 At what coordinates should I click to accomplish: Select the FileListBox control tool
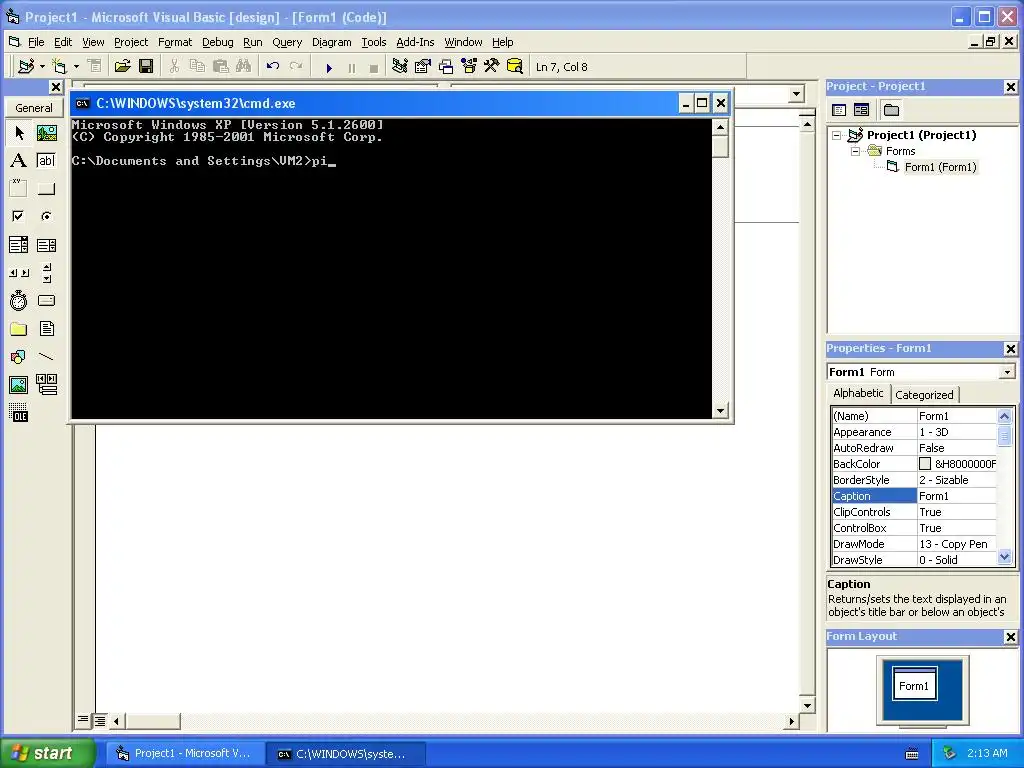(46, 328)
